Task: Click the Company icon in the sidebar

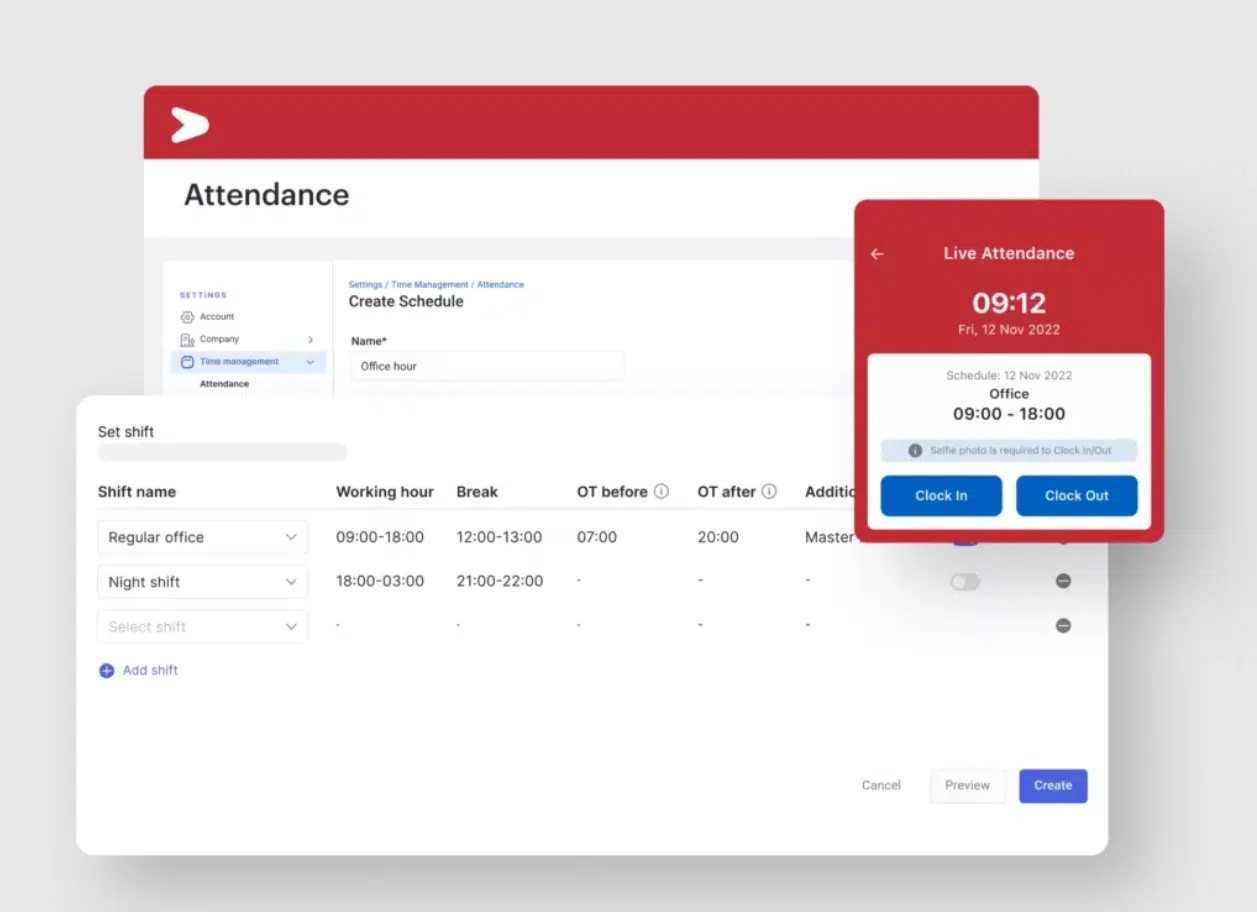Action: [187, 339]
